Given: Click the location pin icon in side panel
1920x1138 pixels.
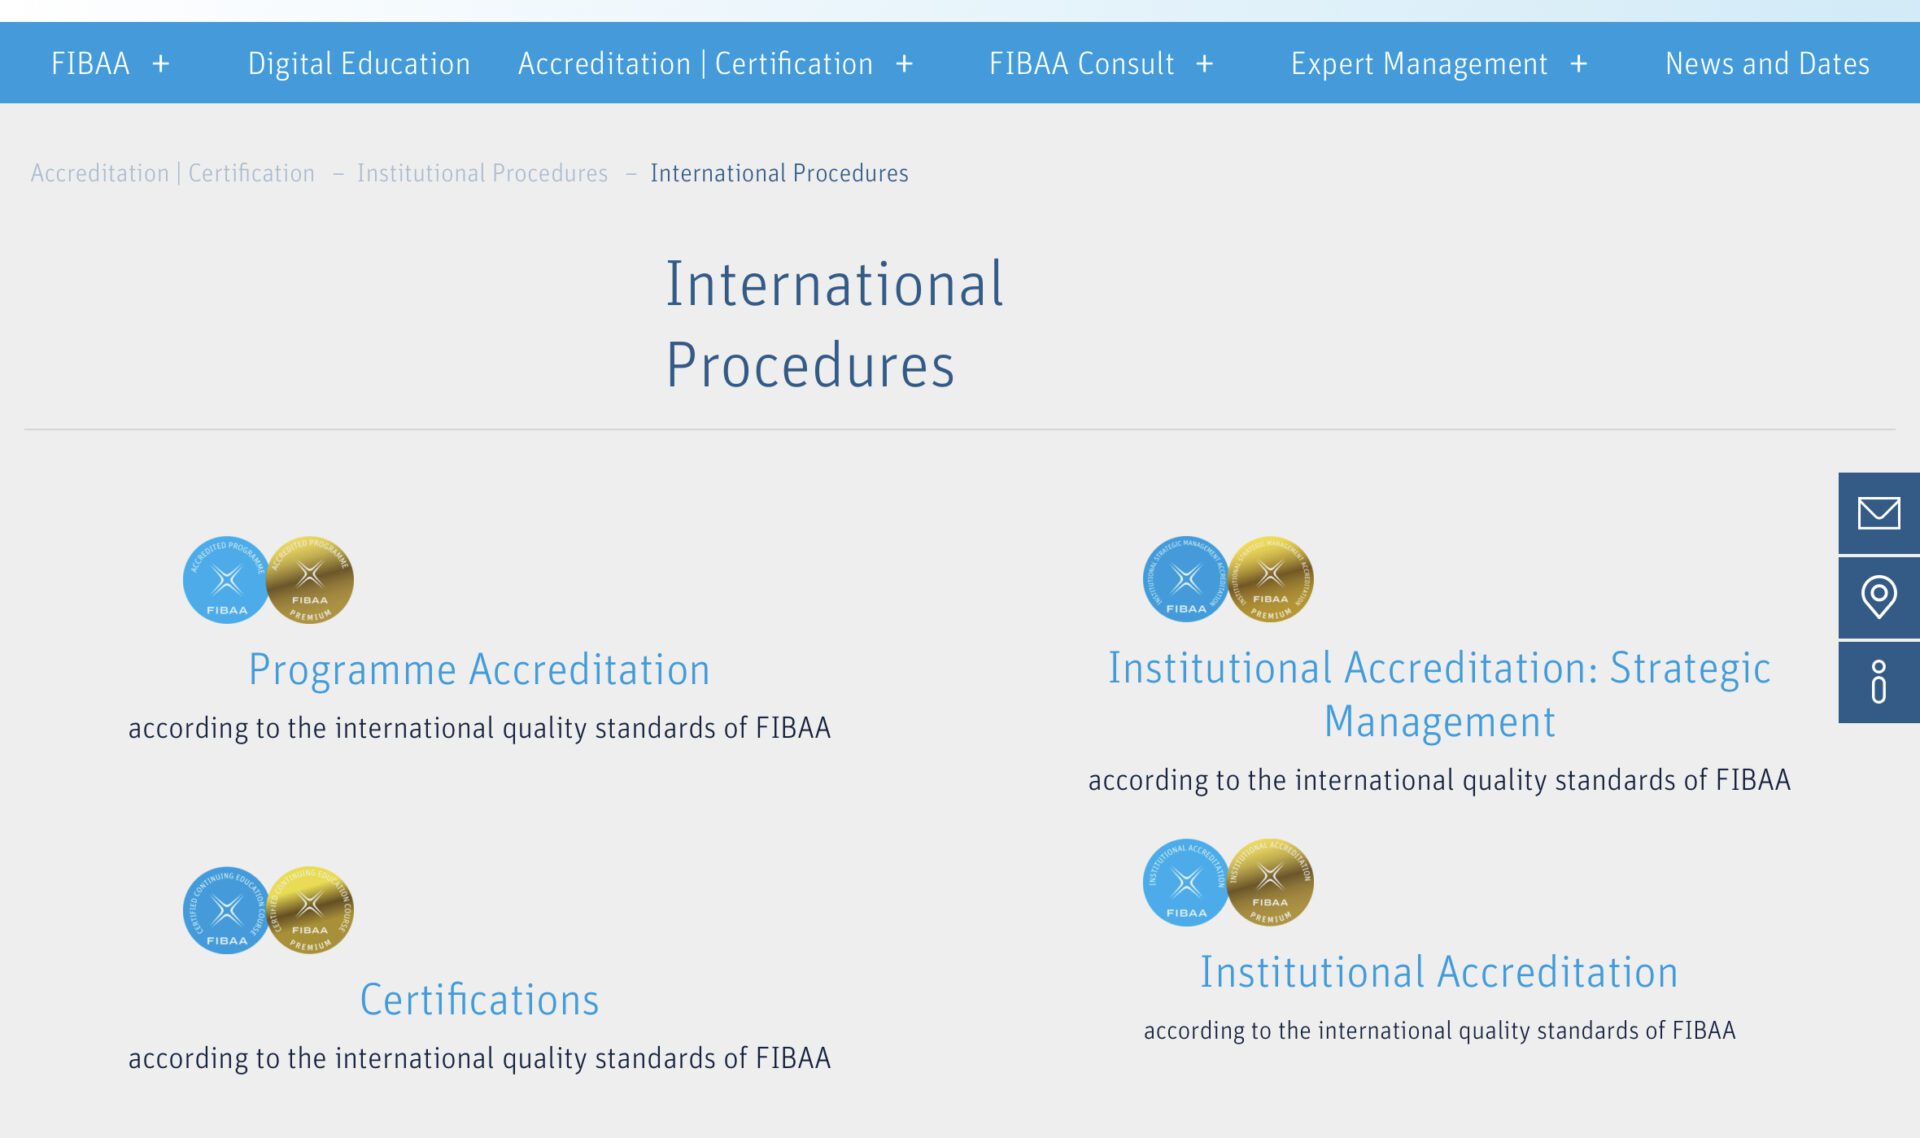Looking at the screenshot, I should 1878,598.
